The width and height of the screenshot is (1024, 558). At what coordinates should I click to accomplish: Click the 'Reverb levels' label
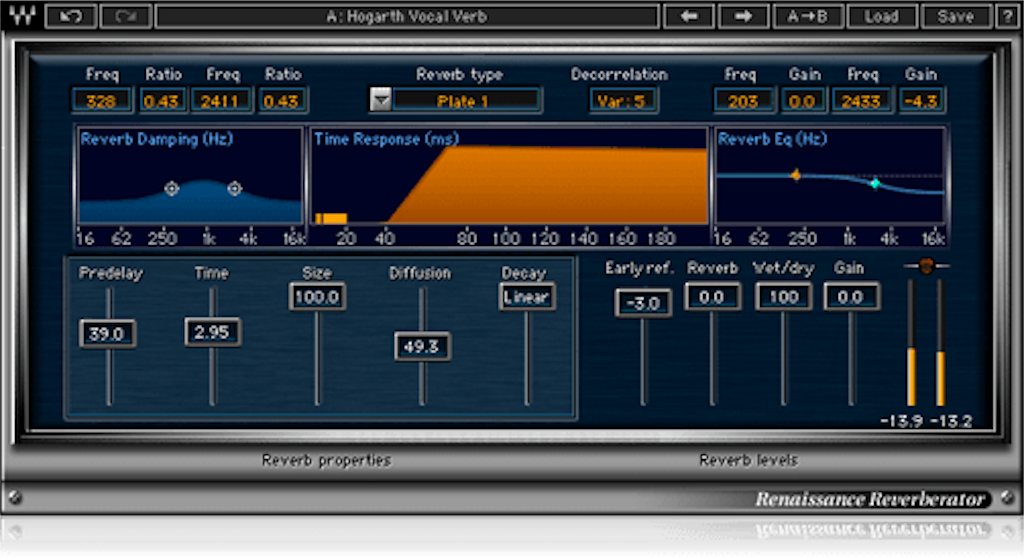(748, 460)
